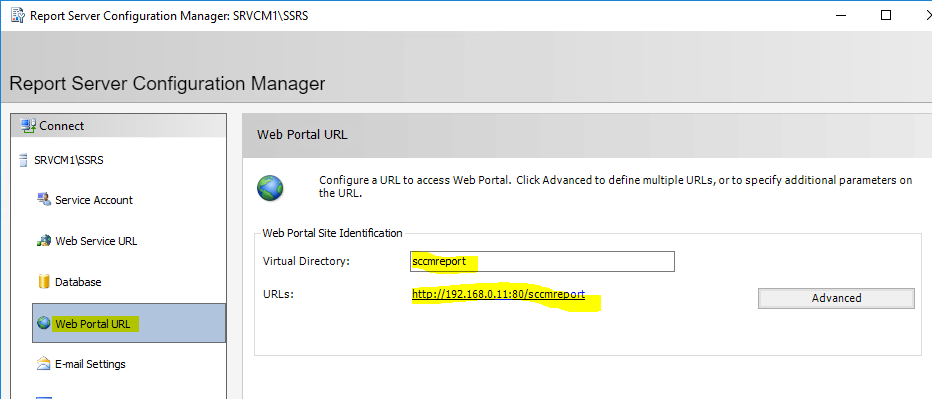This screenshot has height=399, width=932.
Task: Select SRVCM1\SSRS server name text
Action: tap(69, 160)
